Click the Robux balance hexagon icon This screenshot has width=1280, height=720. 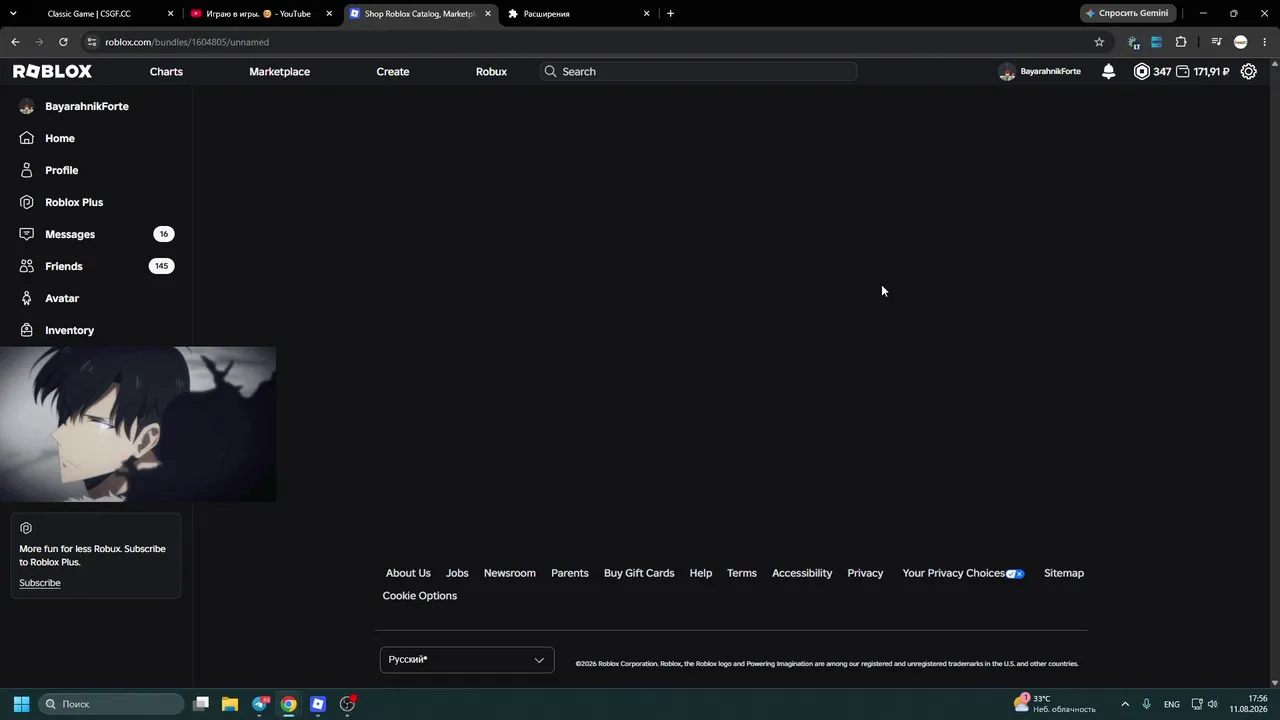[x=1142, y=71]
